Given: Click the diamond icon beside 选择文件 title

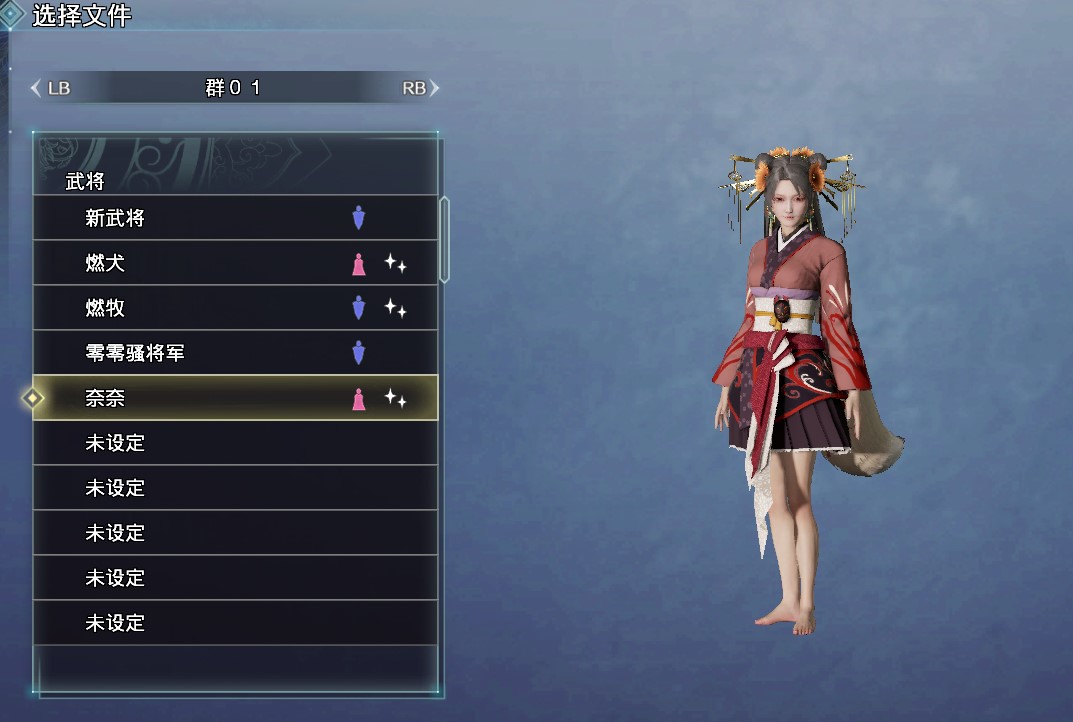Looking at the screenshot, I should tap(11, 14).
